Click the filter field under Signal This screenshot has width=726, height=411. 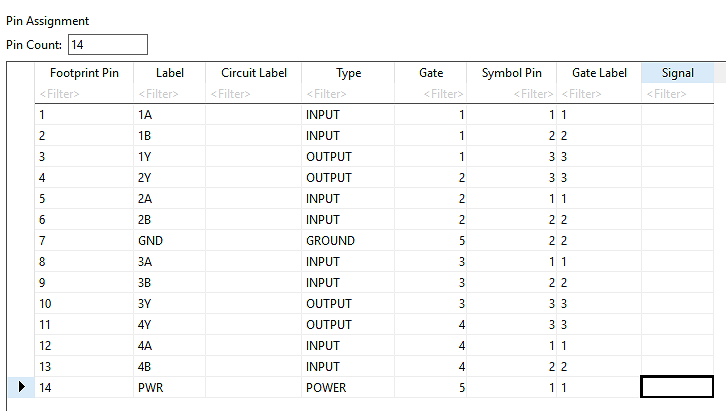(x=677, y=94)
